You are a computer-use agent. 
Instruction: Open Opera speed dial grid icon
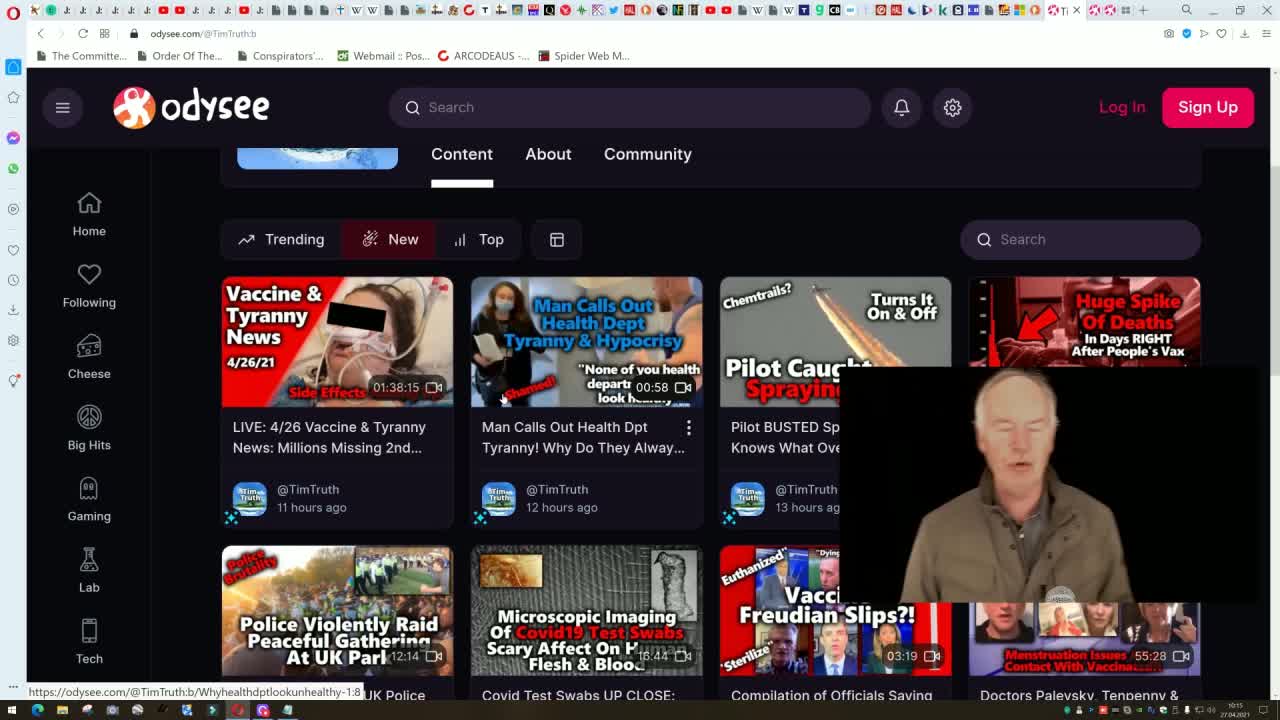click(104, 33)
